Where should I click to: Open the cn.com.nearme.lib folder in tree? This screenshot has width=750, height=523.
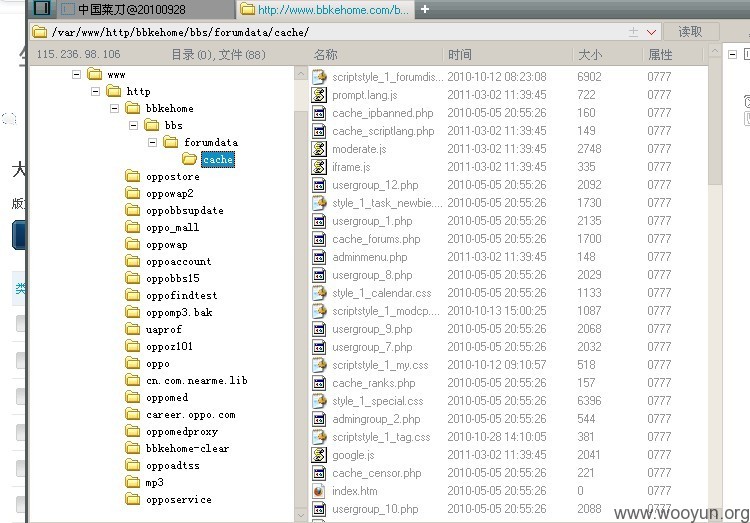point(197,380)
